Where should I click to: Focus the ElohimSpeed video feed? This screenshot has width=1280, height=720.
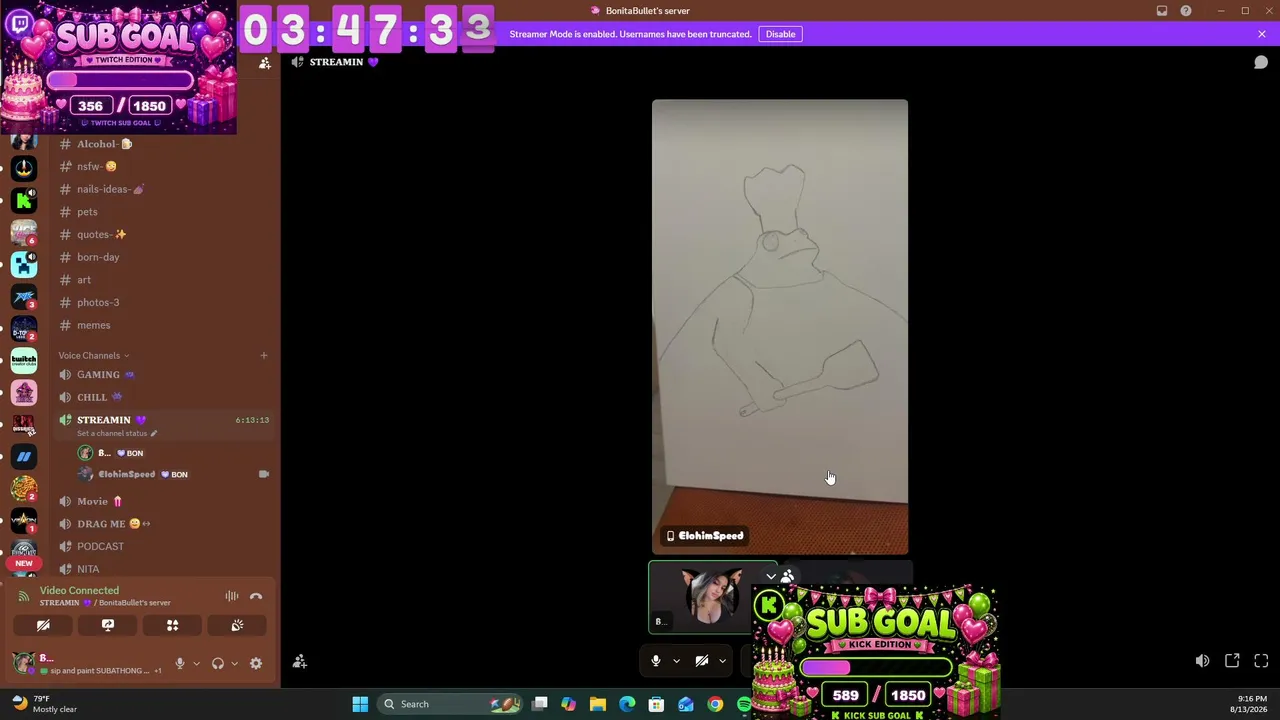[x=780, y=327]
